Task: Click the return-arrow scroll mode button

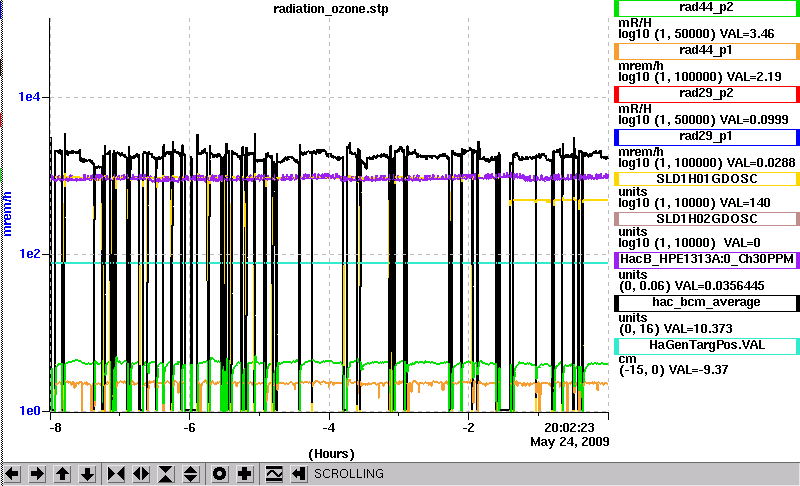Action: (299, 474)
